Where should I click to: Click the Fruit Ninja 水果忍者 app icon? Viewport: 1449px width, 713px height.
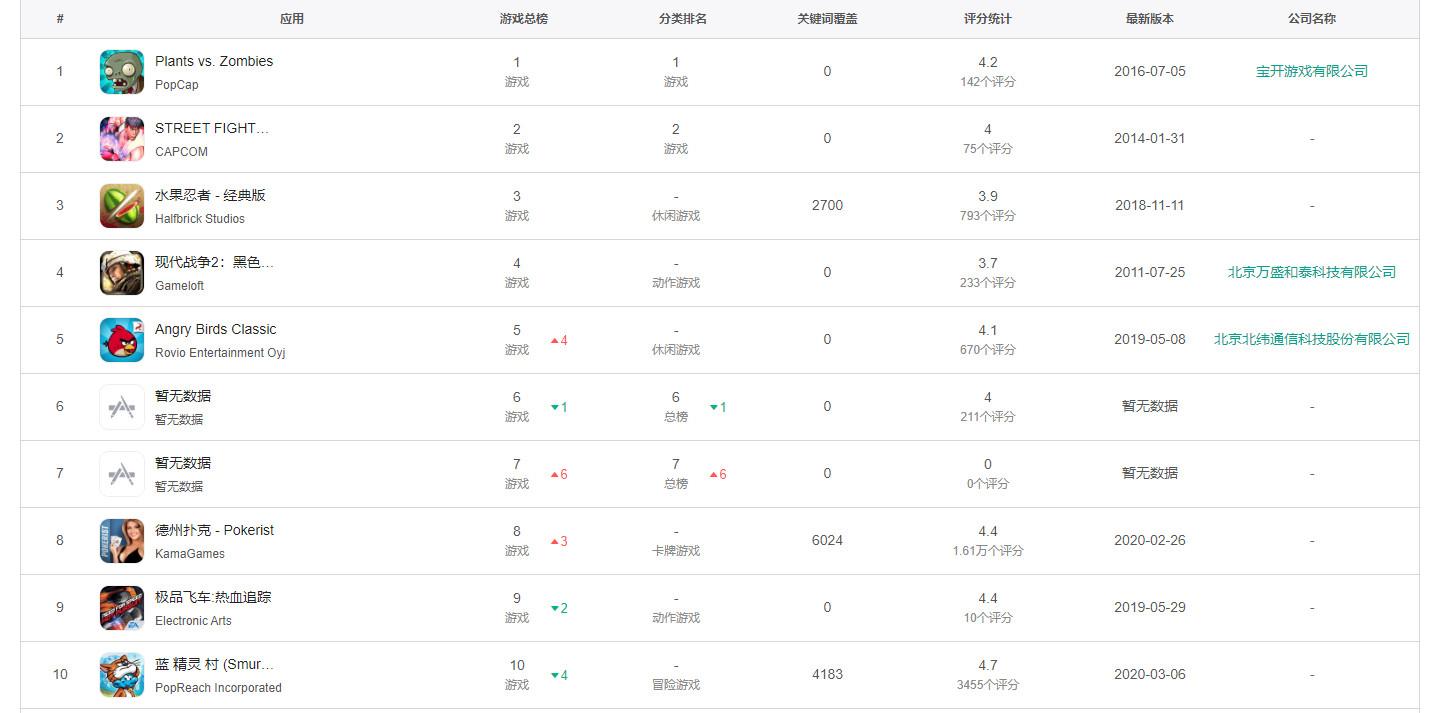(x=122, y=206)
